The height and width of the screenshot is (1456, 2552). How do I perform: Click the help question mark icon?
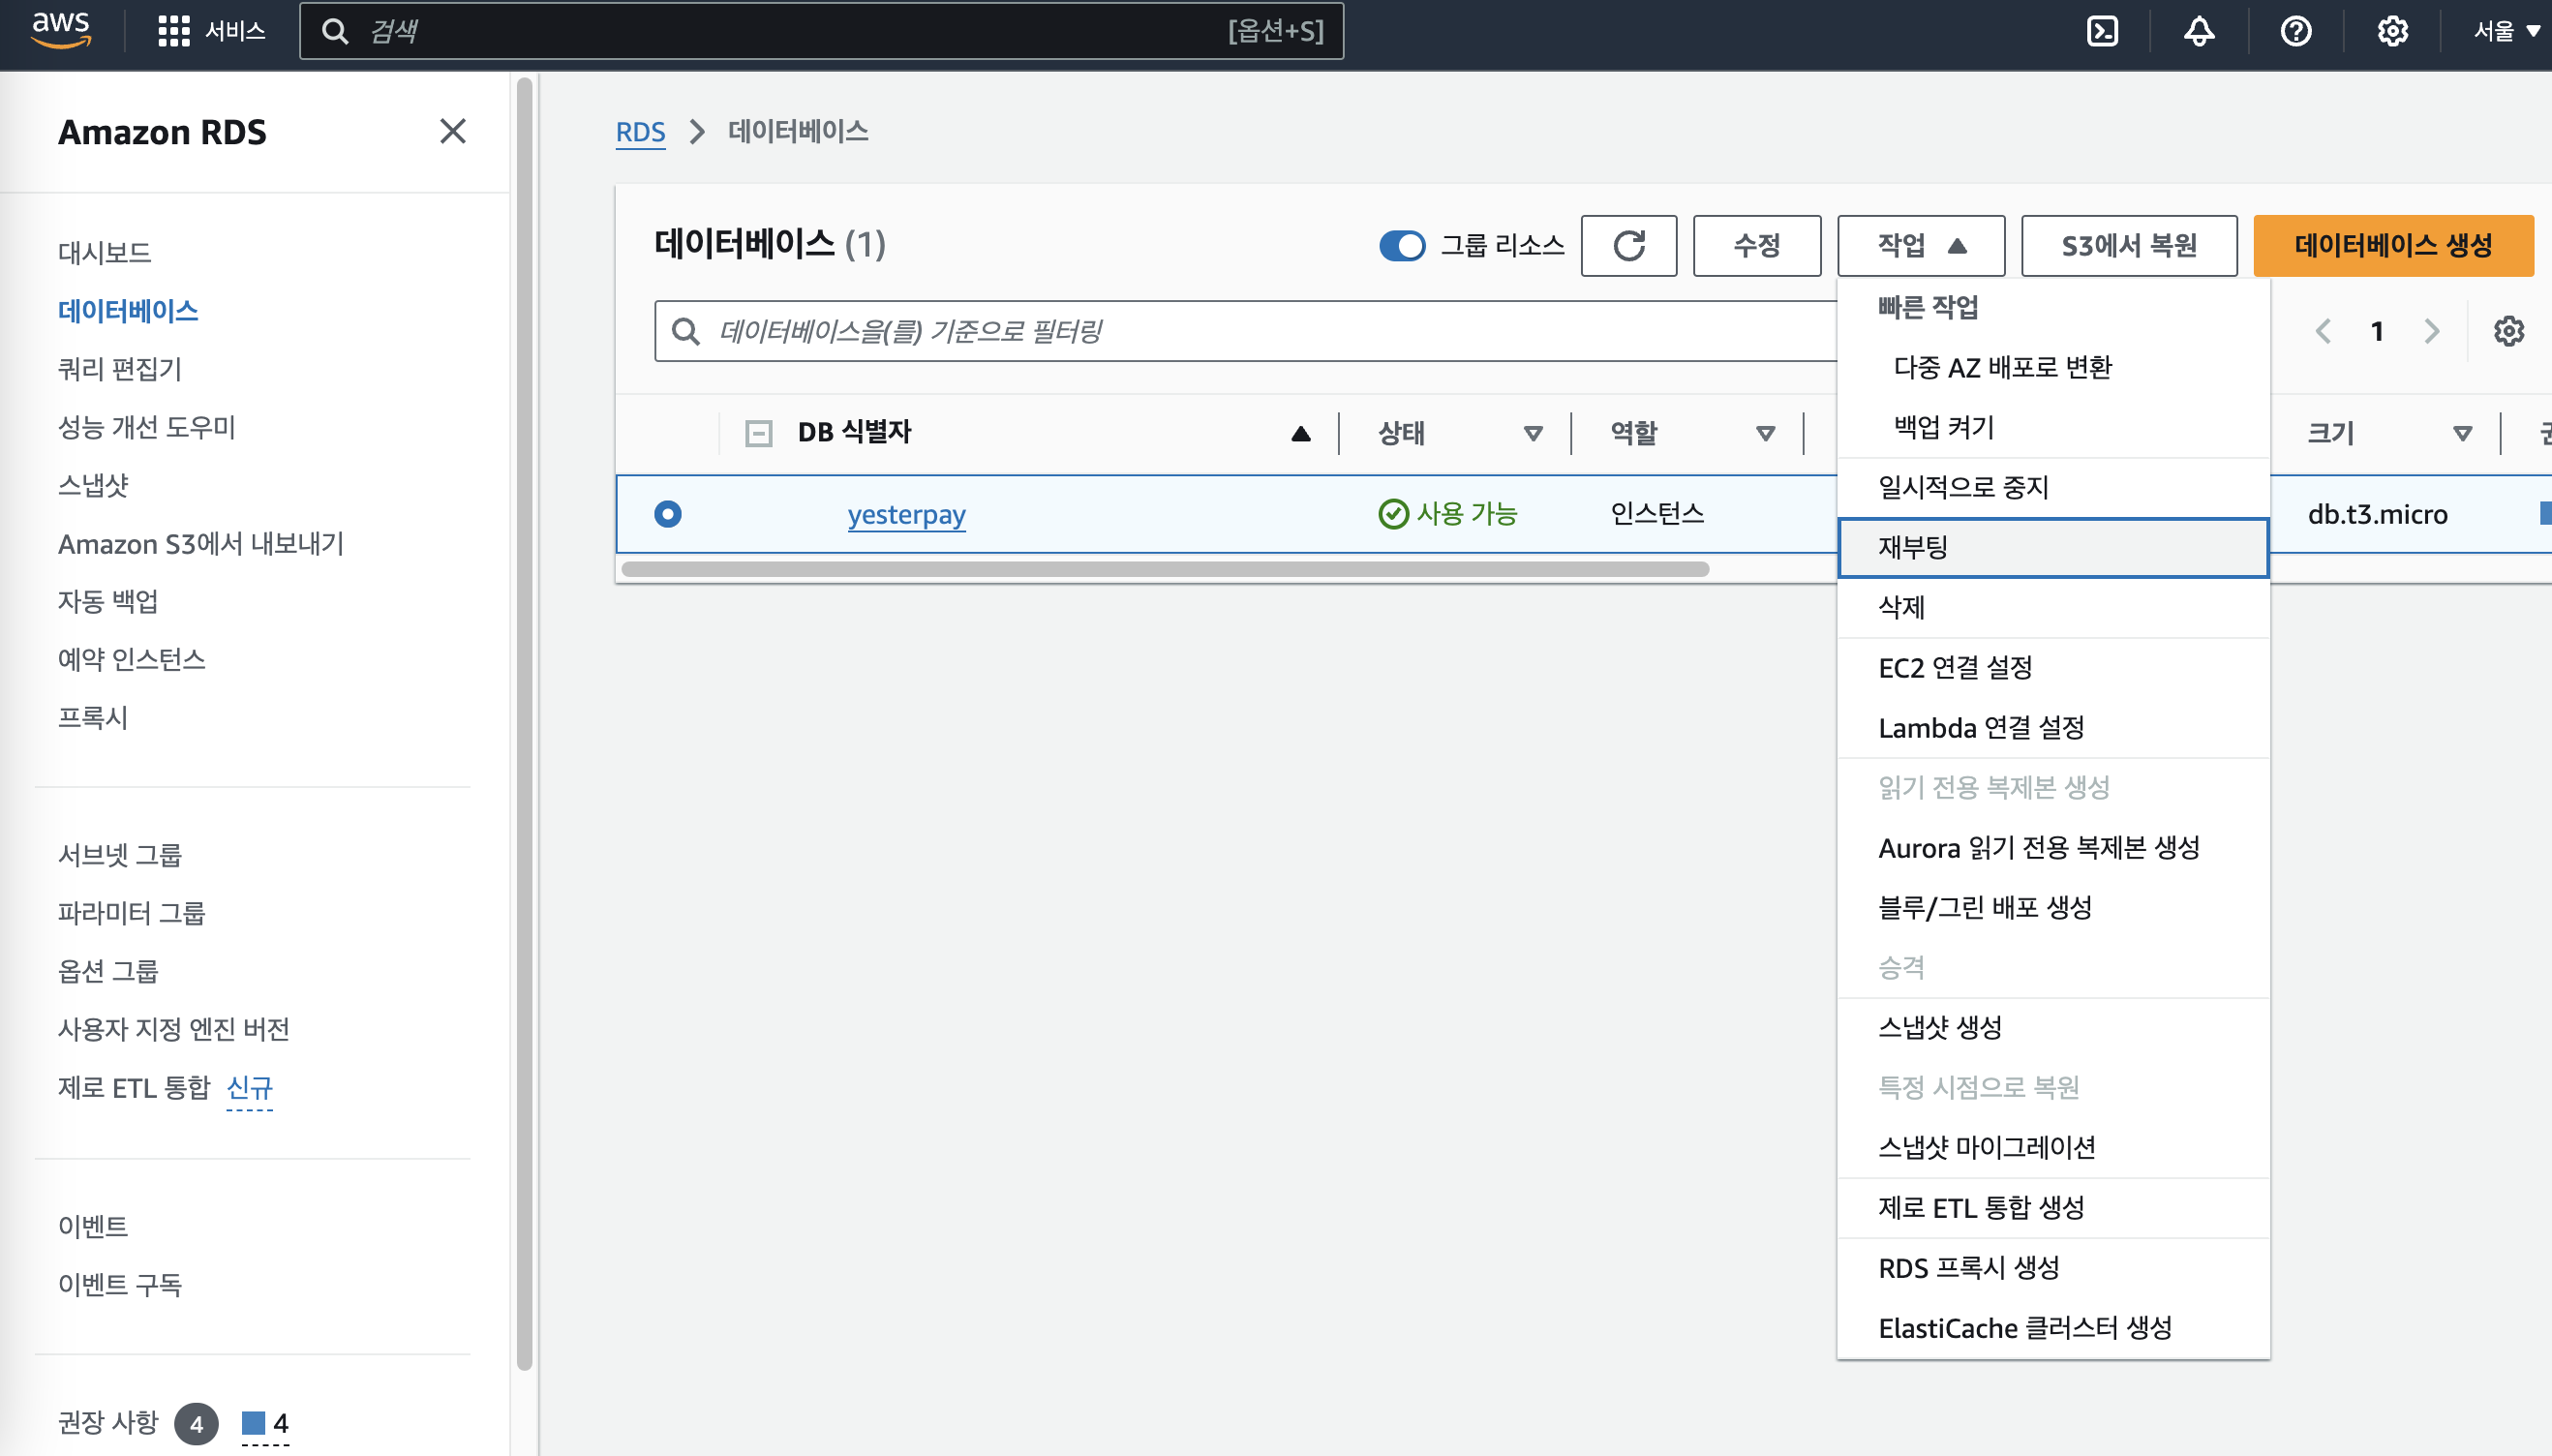(x=2295, y=32)
